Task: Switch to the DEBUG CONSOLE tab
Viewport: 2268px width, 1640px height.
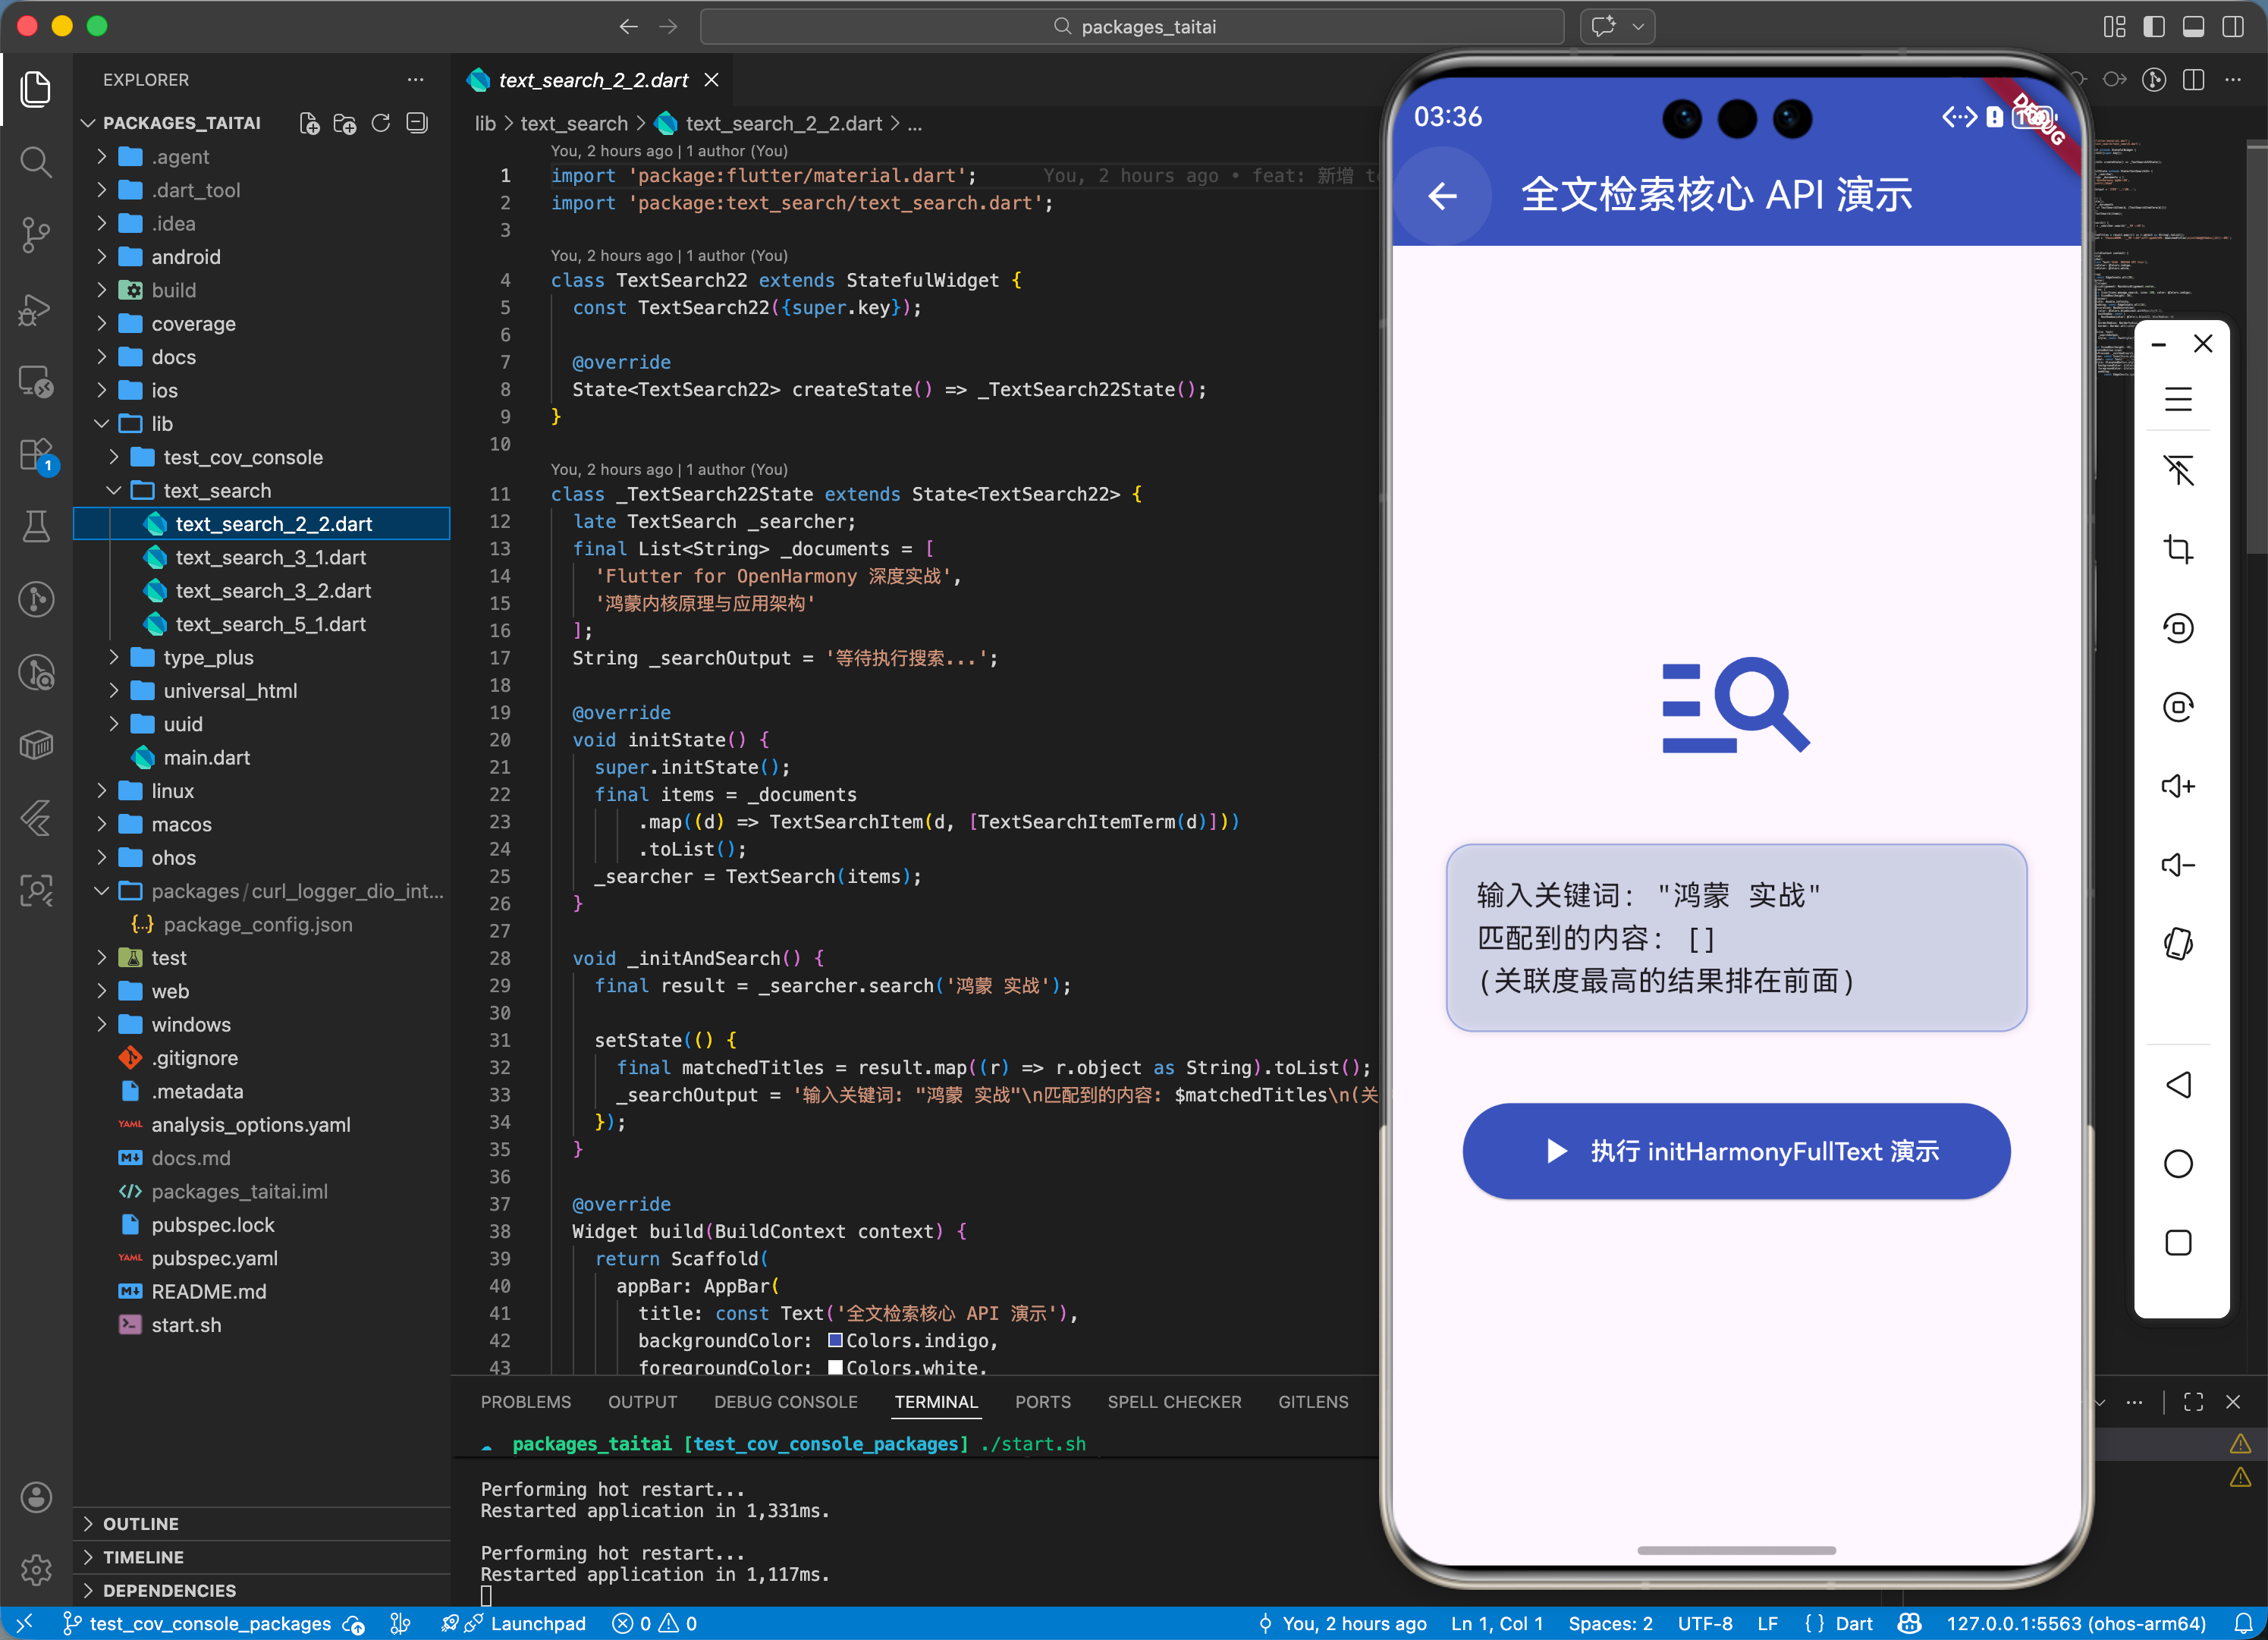Action: point(785,1402)
